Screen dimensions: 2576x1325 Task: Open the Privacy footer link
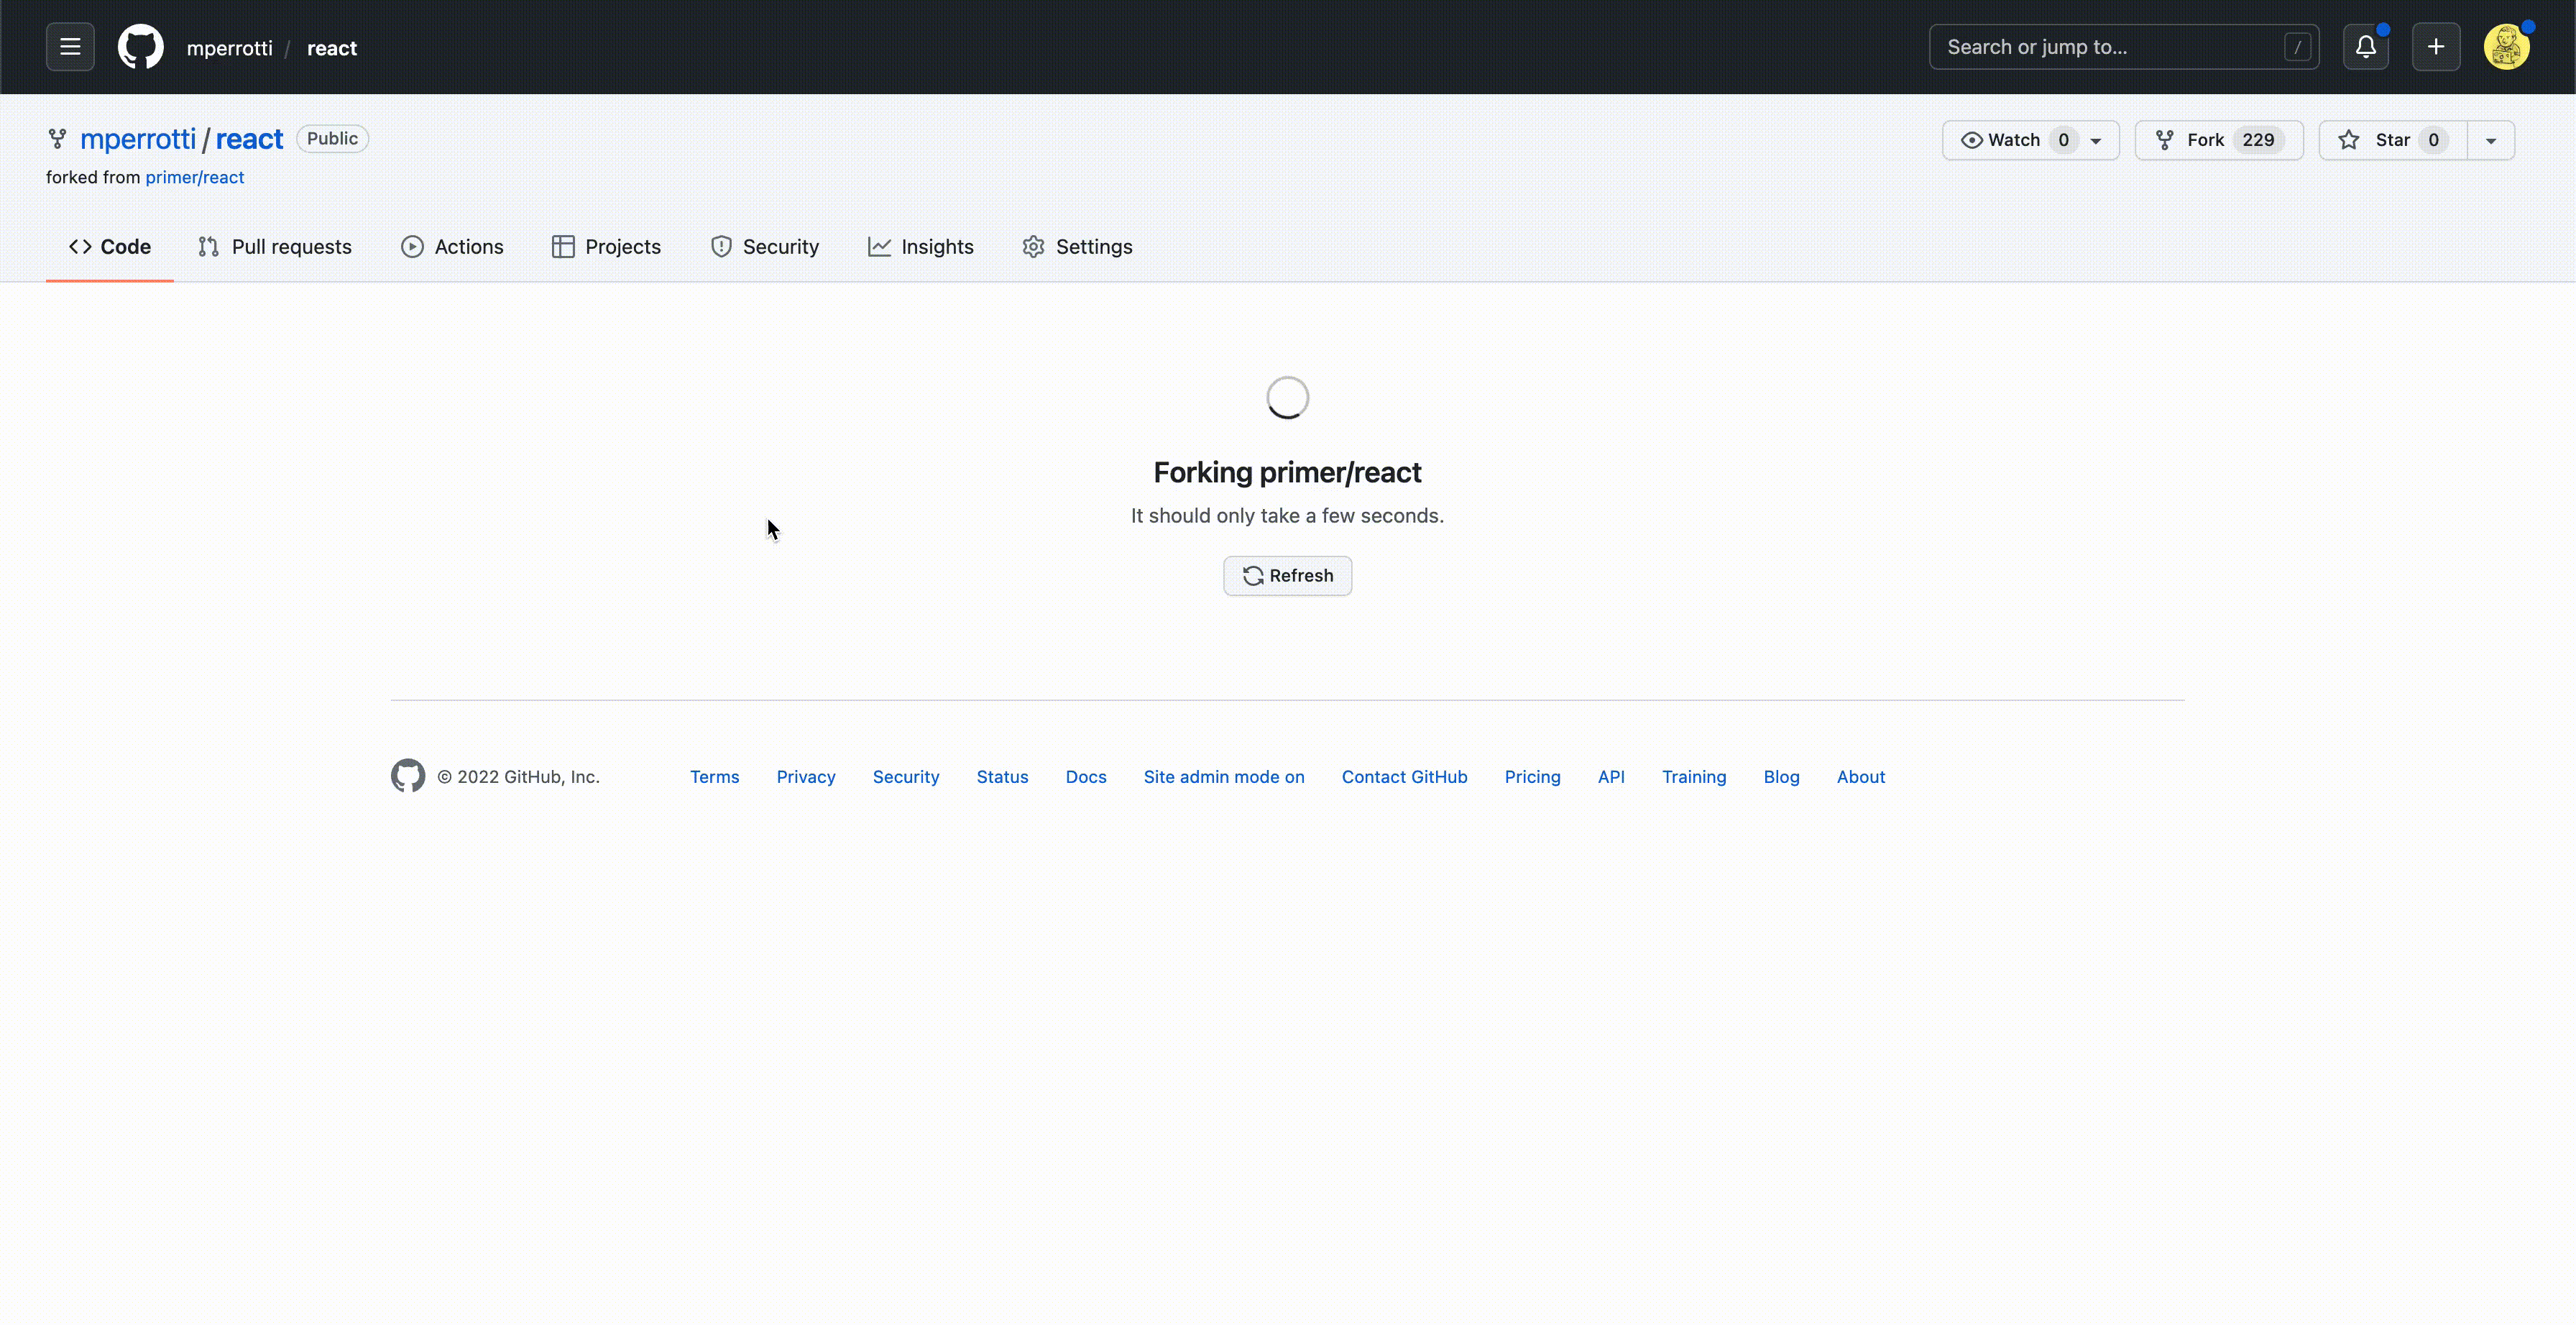806,777
